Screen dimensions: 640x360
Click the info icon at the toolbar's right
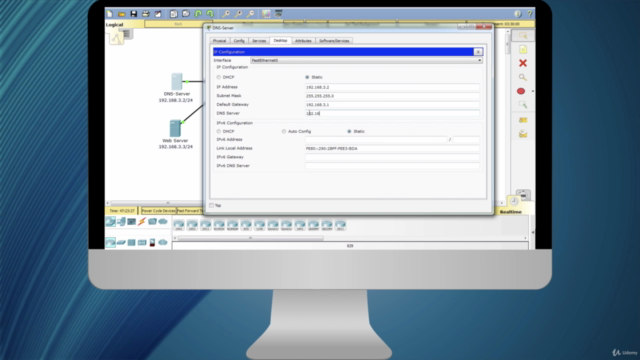coord(518,14)
